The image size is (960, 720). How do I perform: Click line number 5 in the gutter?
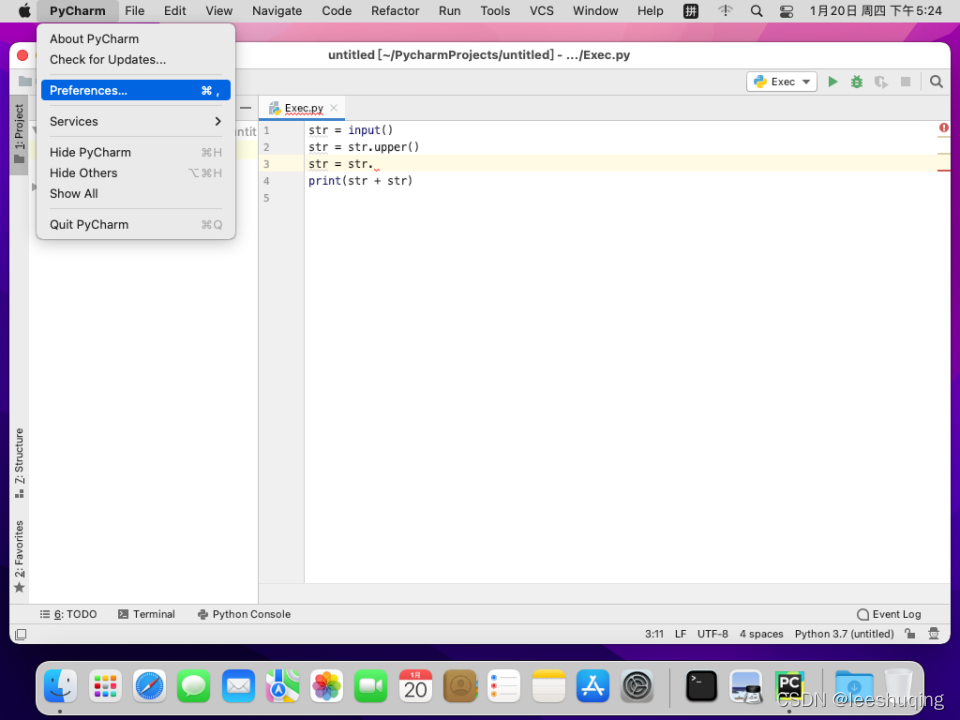tap(266, 198)
